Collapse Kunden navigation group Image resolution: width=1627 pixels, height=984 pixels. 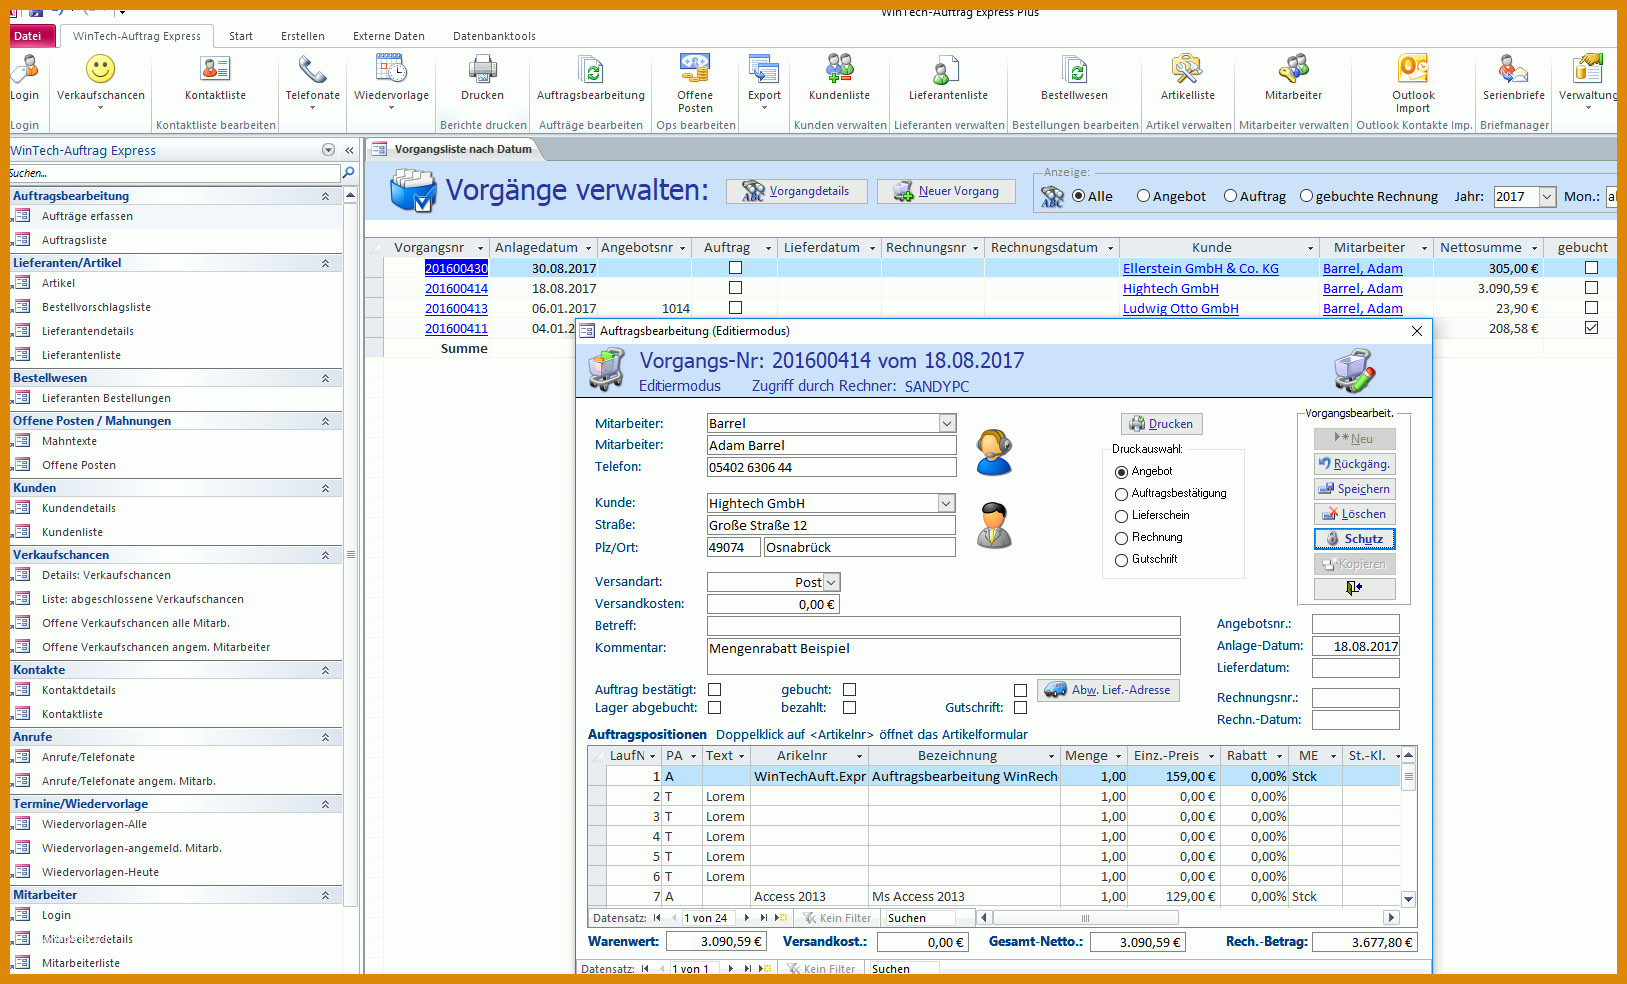tap(325, 488)
